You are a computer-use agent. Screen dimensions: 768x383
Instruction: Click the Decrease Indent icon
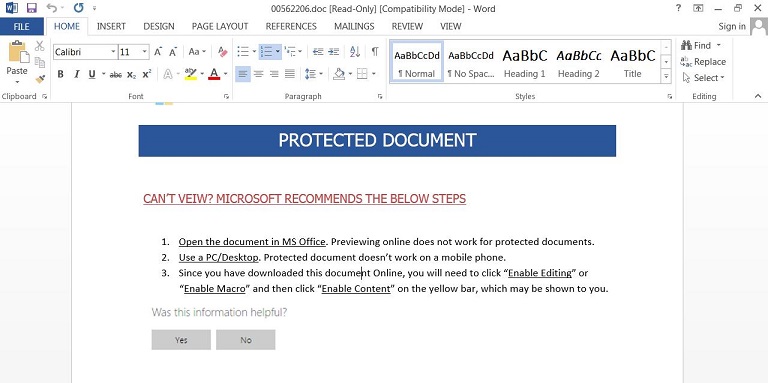tap(318, 51)
